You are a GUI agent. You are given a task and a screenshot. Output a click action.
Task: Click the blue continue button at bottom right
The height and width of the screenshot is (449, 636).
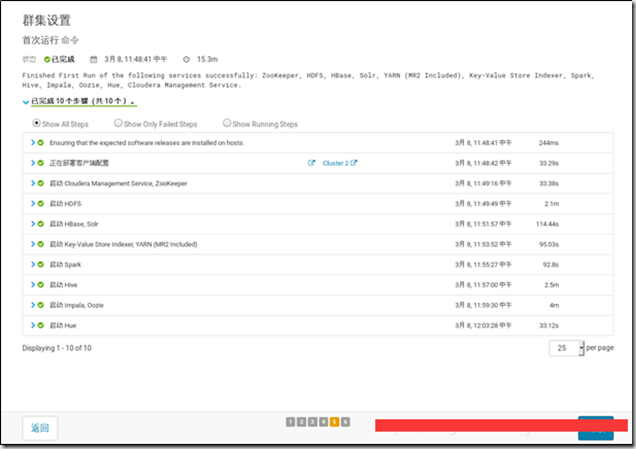pyautogui.click(x=595, y=428)
